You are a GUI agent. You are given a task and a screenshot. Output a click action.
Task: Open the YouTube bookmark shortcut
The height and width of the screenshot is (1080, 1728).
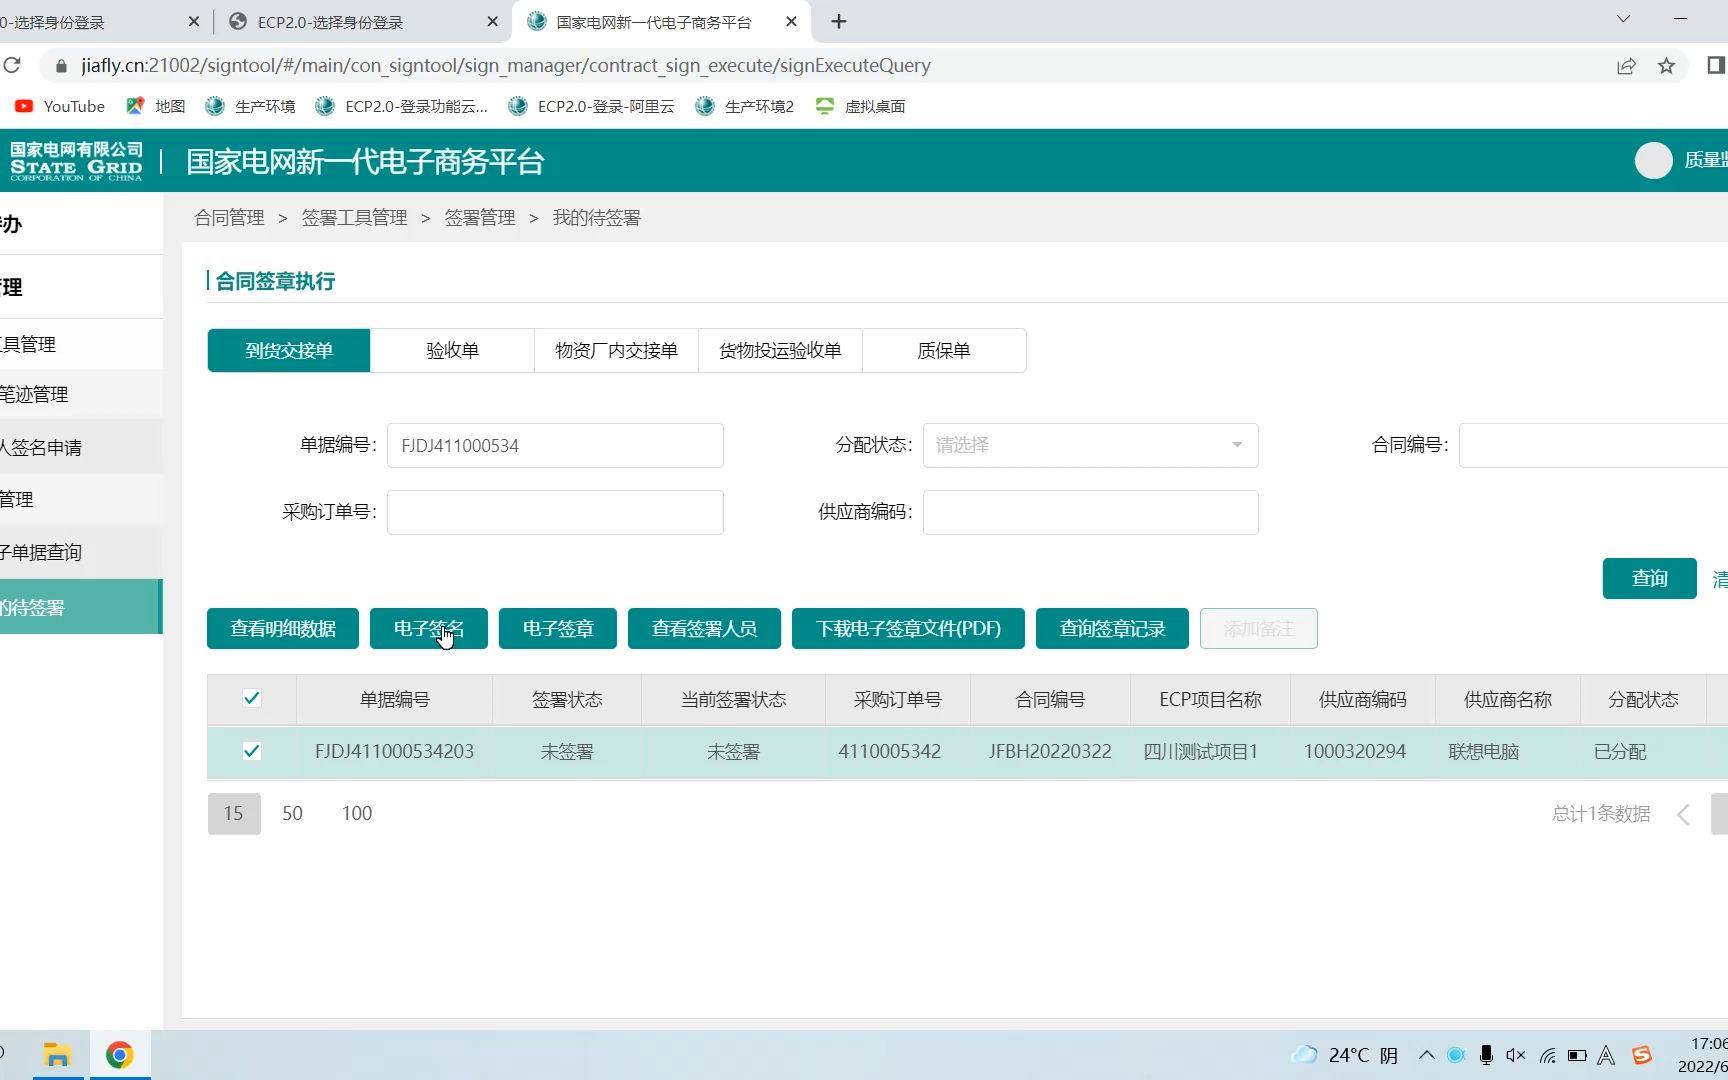(59, 106)
